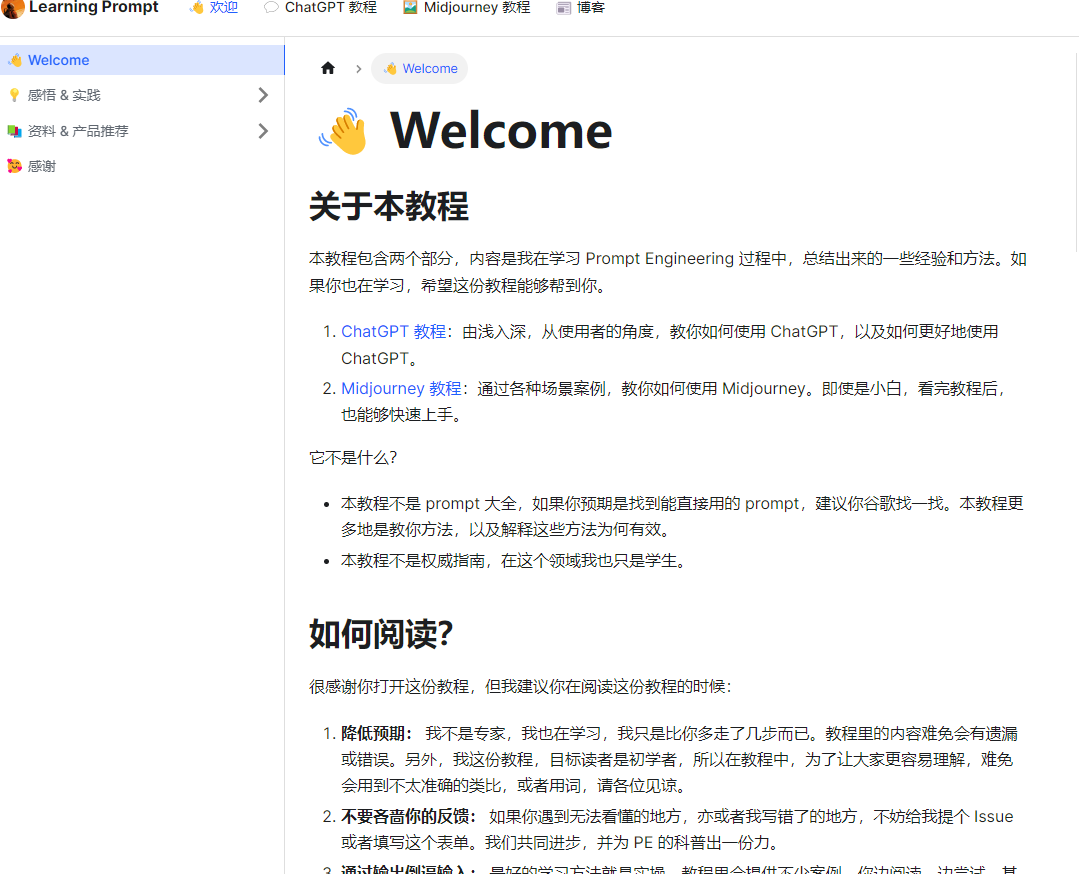Viewport: 1079px width, 874px height.
Task: Click the speech bubble icon in the top navbar
Action: [271, 8]
